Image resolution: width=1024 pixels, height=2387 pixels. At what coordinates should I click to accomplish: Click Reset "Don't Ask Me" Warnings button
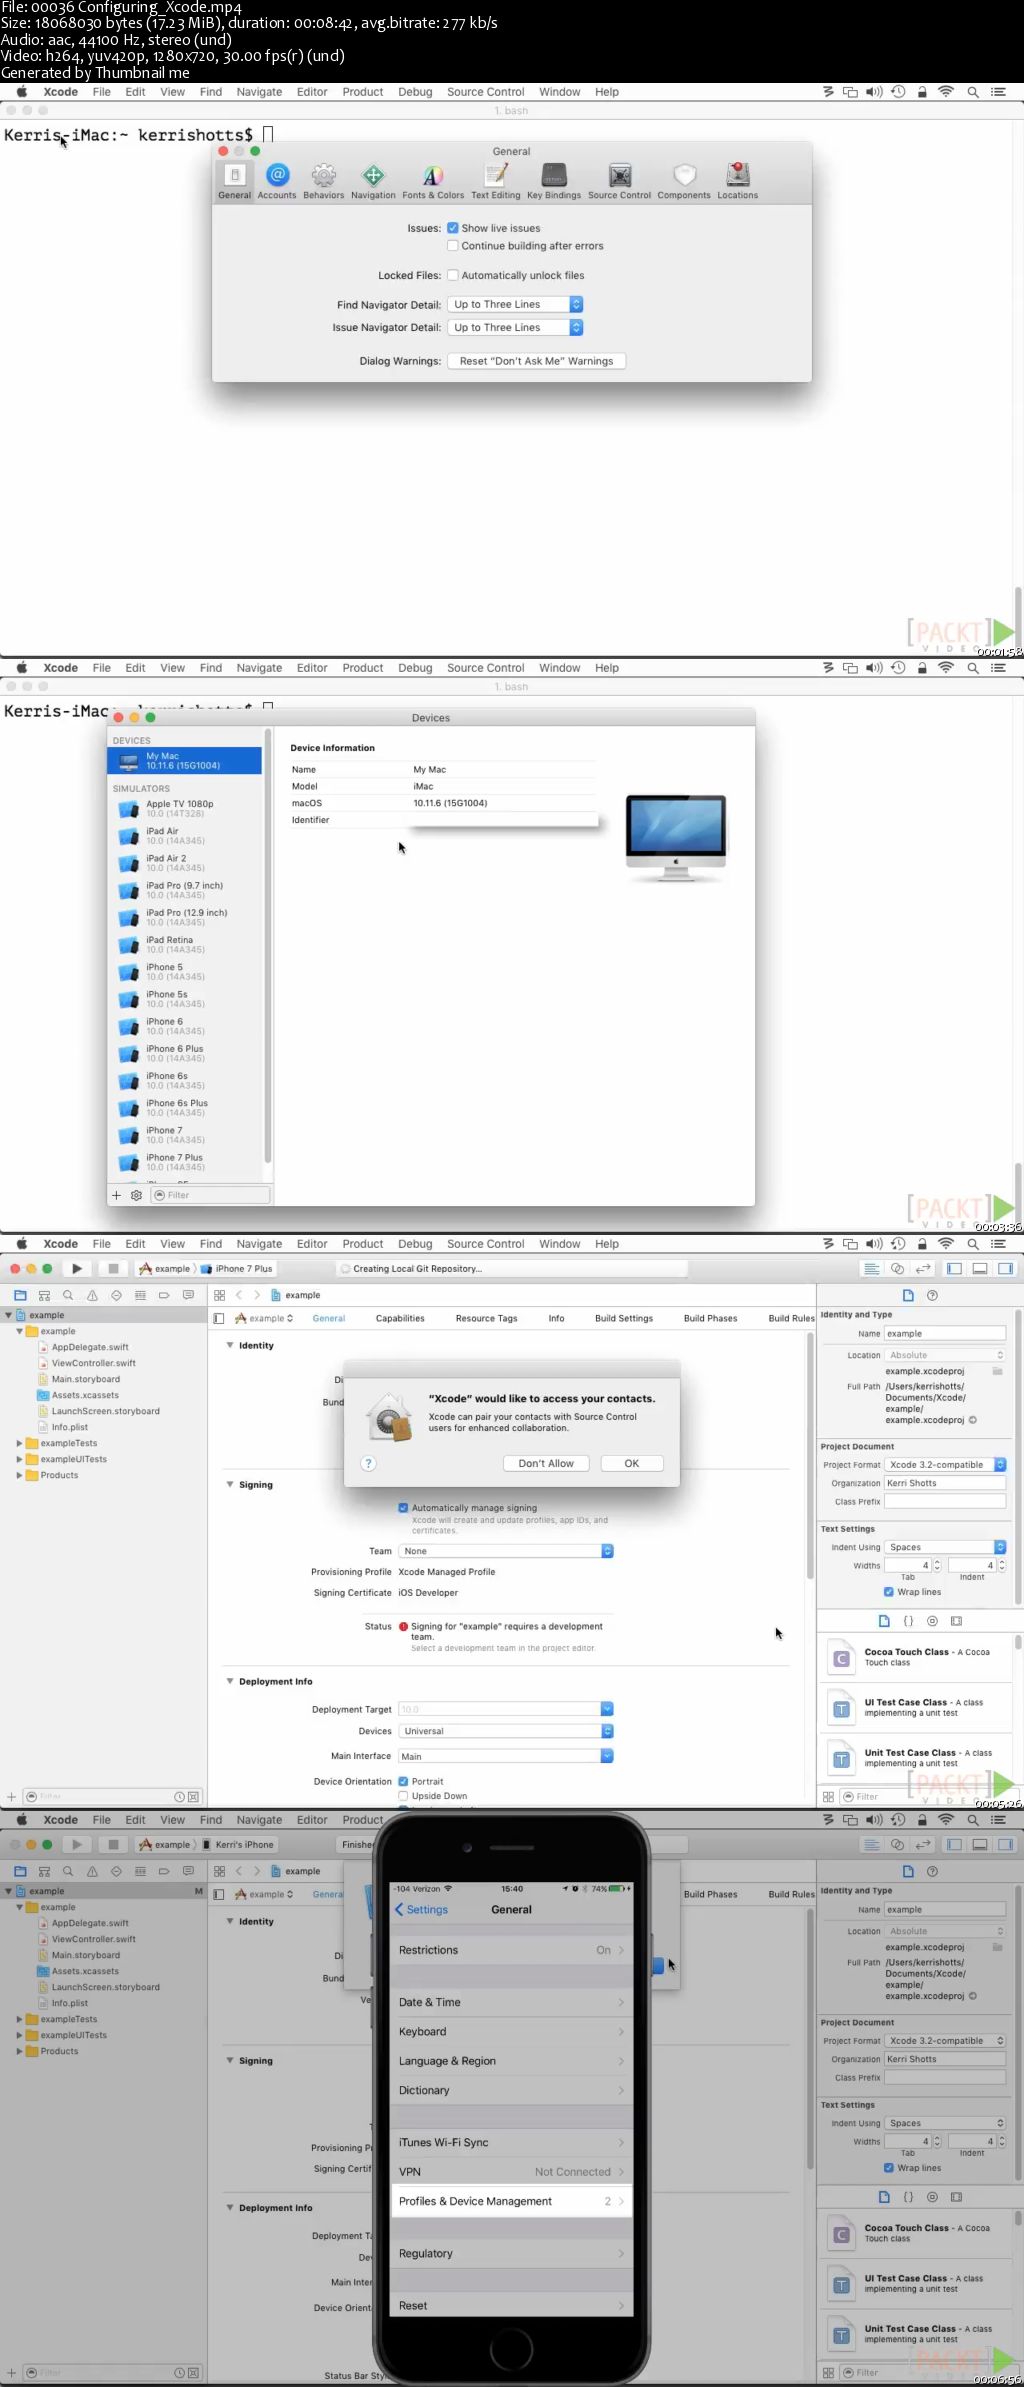pyautogui.click(x=537, y=361)
